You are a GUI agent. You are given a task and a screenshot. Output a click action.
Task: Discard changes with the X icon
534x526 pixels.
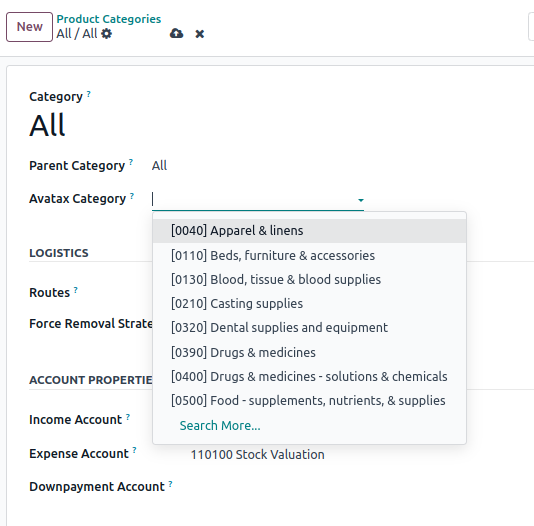tap(200, 34)
